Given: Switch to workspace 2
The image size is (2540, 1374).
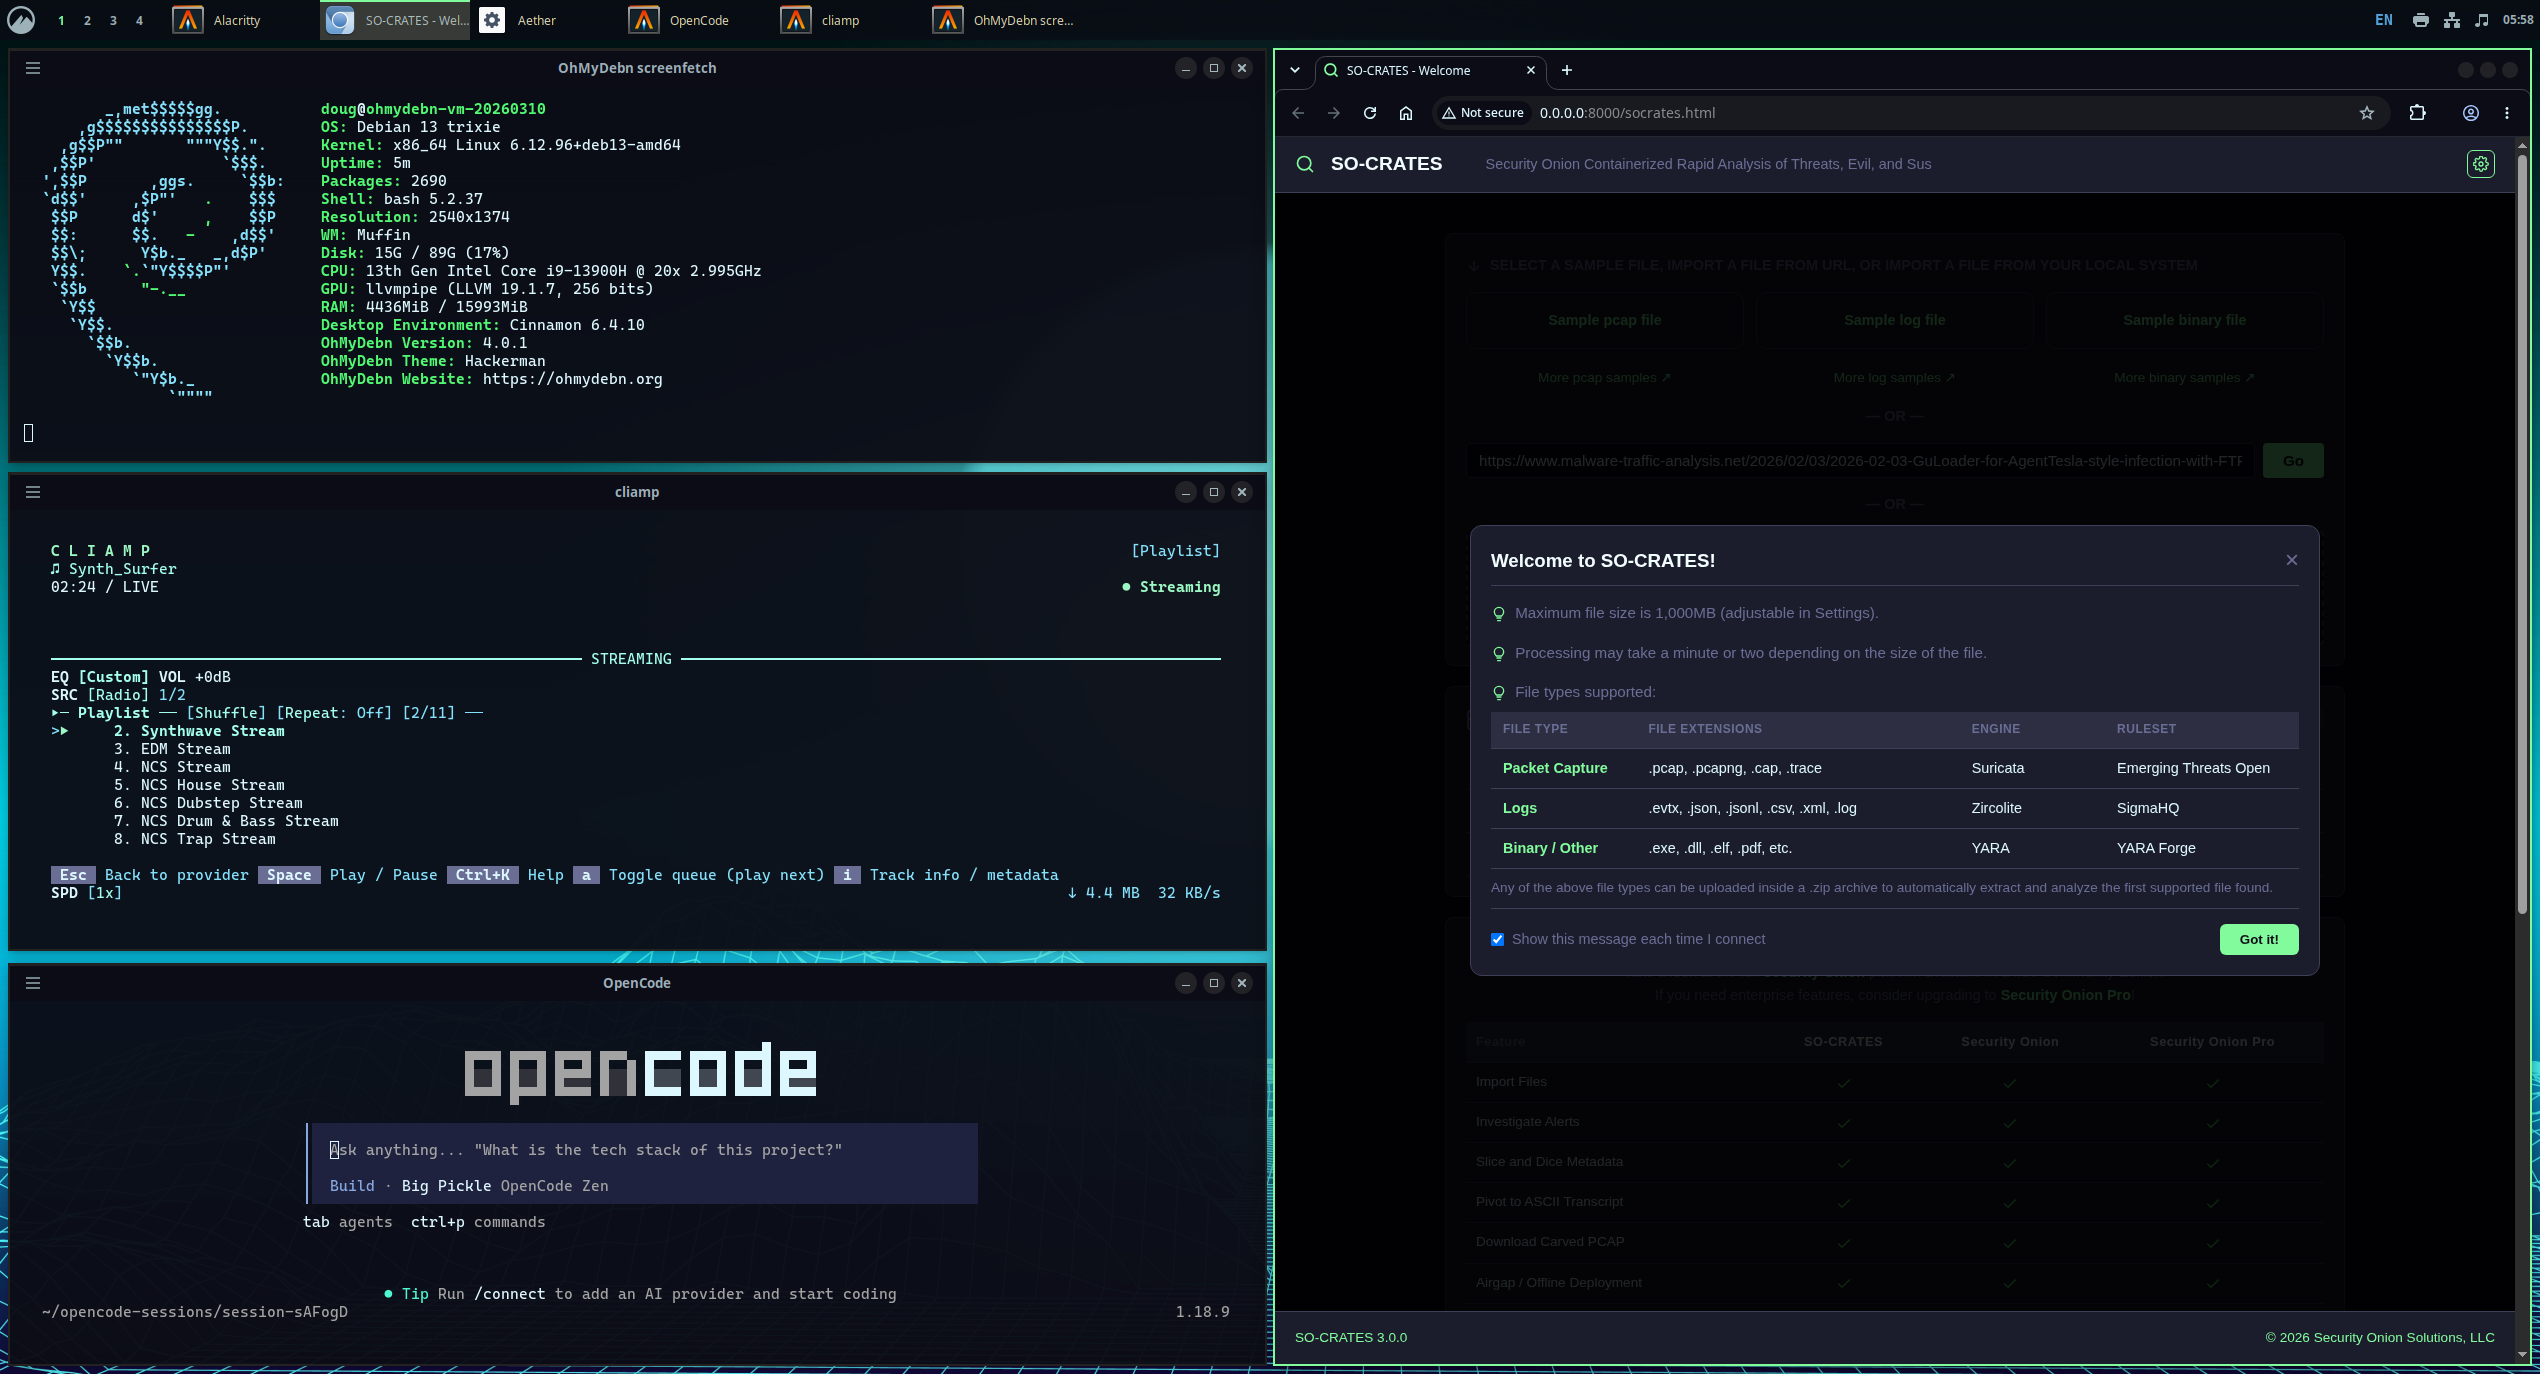Looking at the screenshot, I should point(87,20).
